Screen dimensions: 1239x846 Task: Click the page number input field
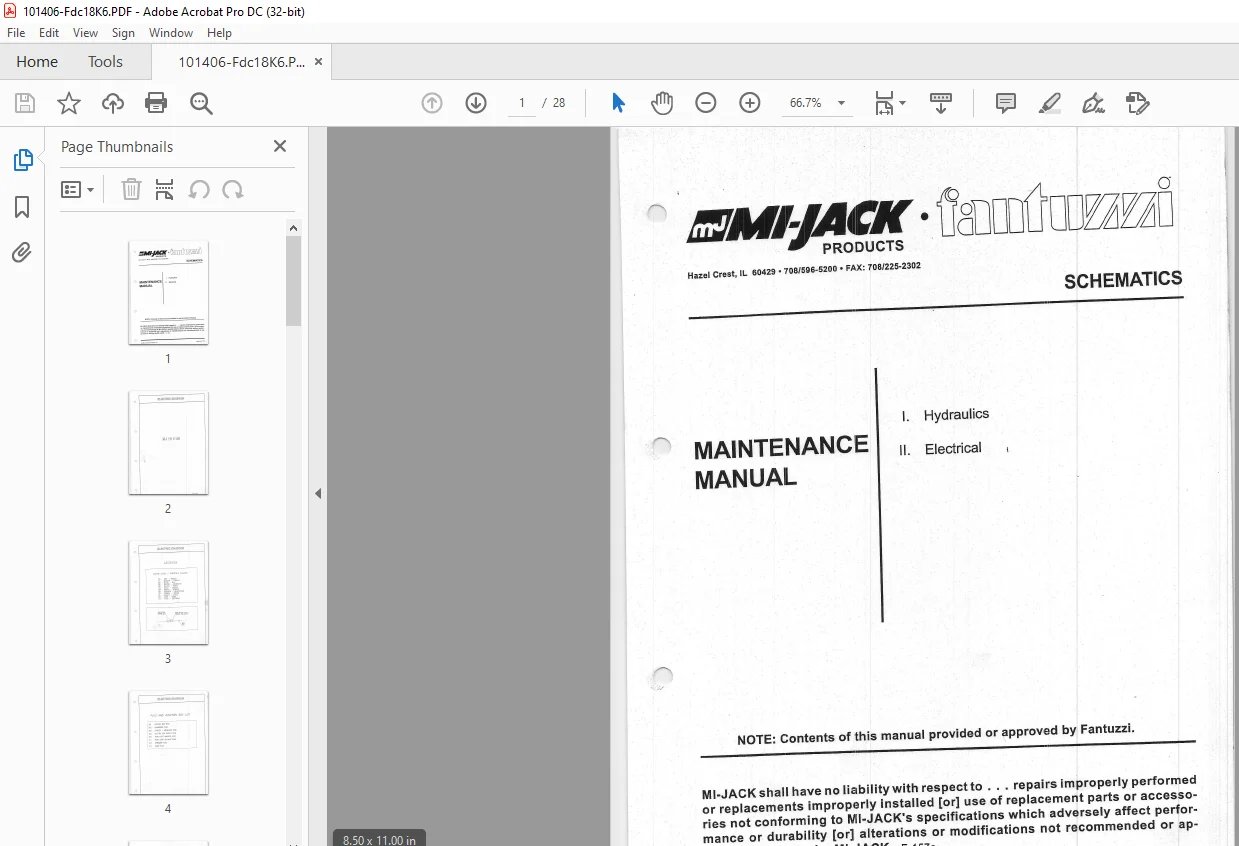[522, 103]
